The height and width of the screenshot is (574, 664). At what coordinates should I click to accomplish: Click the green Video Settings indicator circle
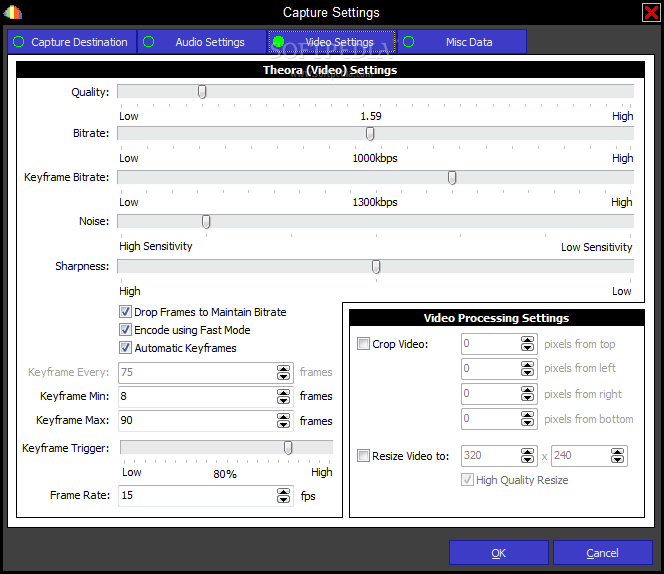[279, 42]
